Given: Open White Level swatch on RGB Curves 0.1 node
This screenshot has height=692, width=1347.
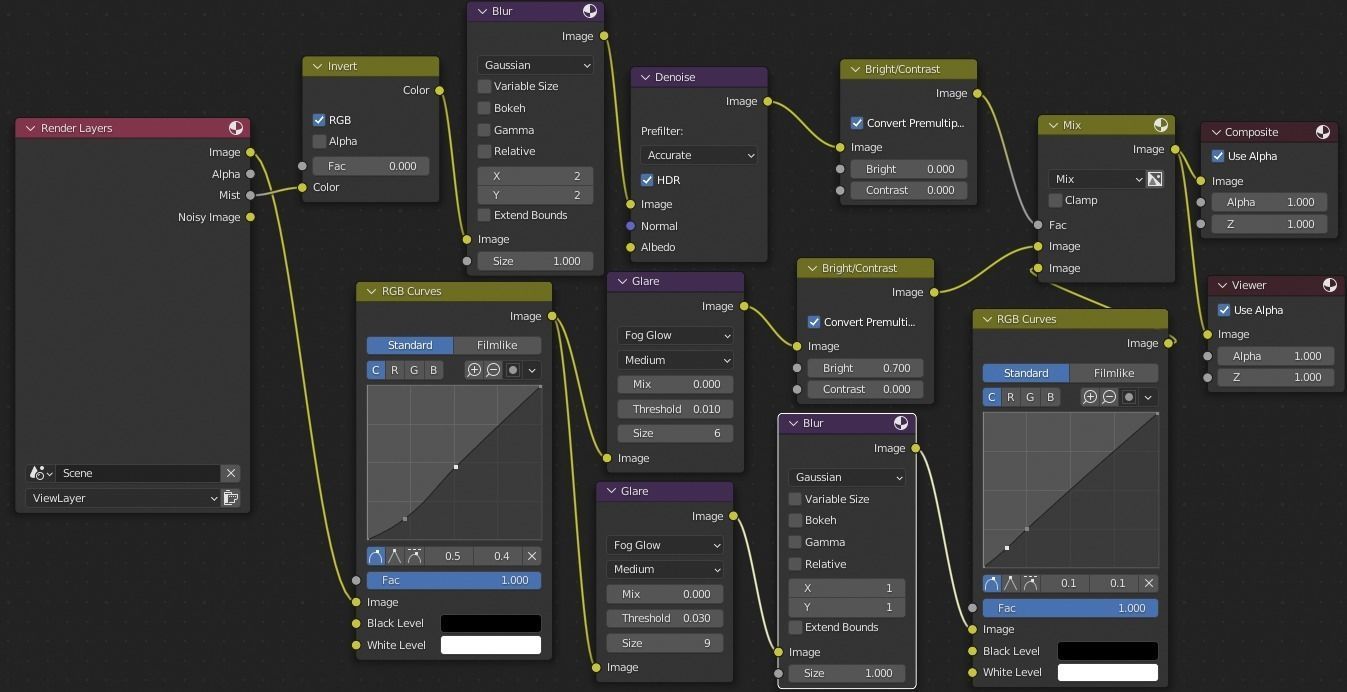Looking at the screenshot, I should tap(1107, 672).
